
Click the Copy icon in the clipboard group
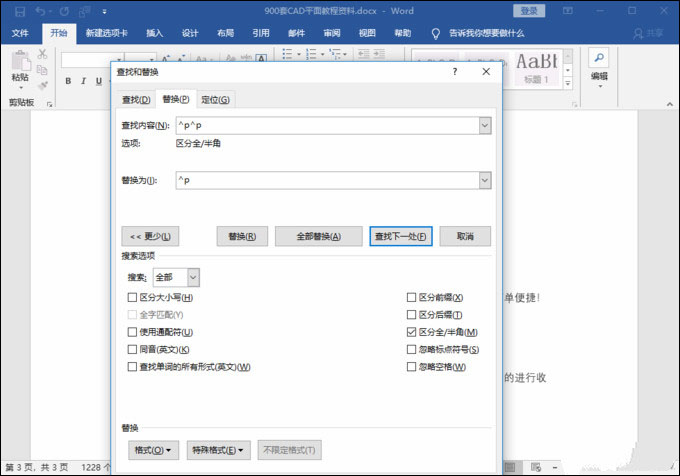coord(42,70)
